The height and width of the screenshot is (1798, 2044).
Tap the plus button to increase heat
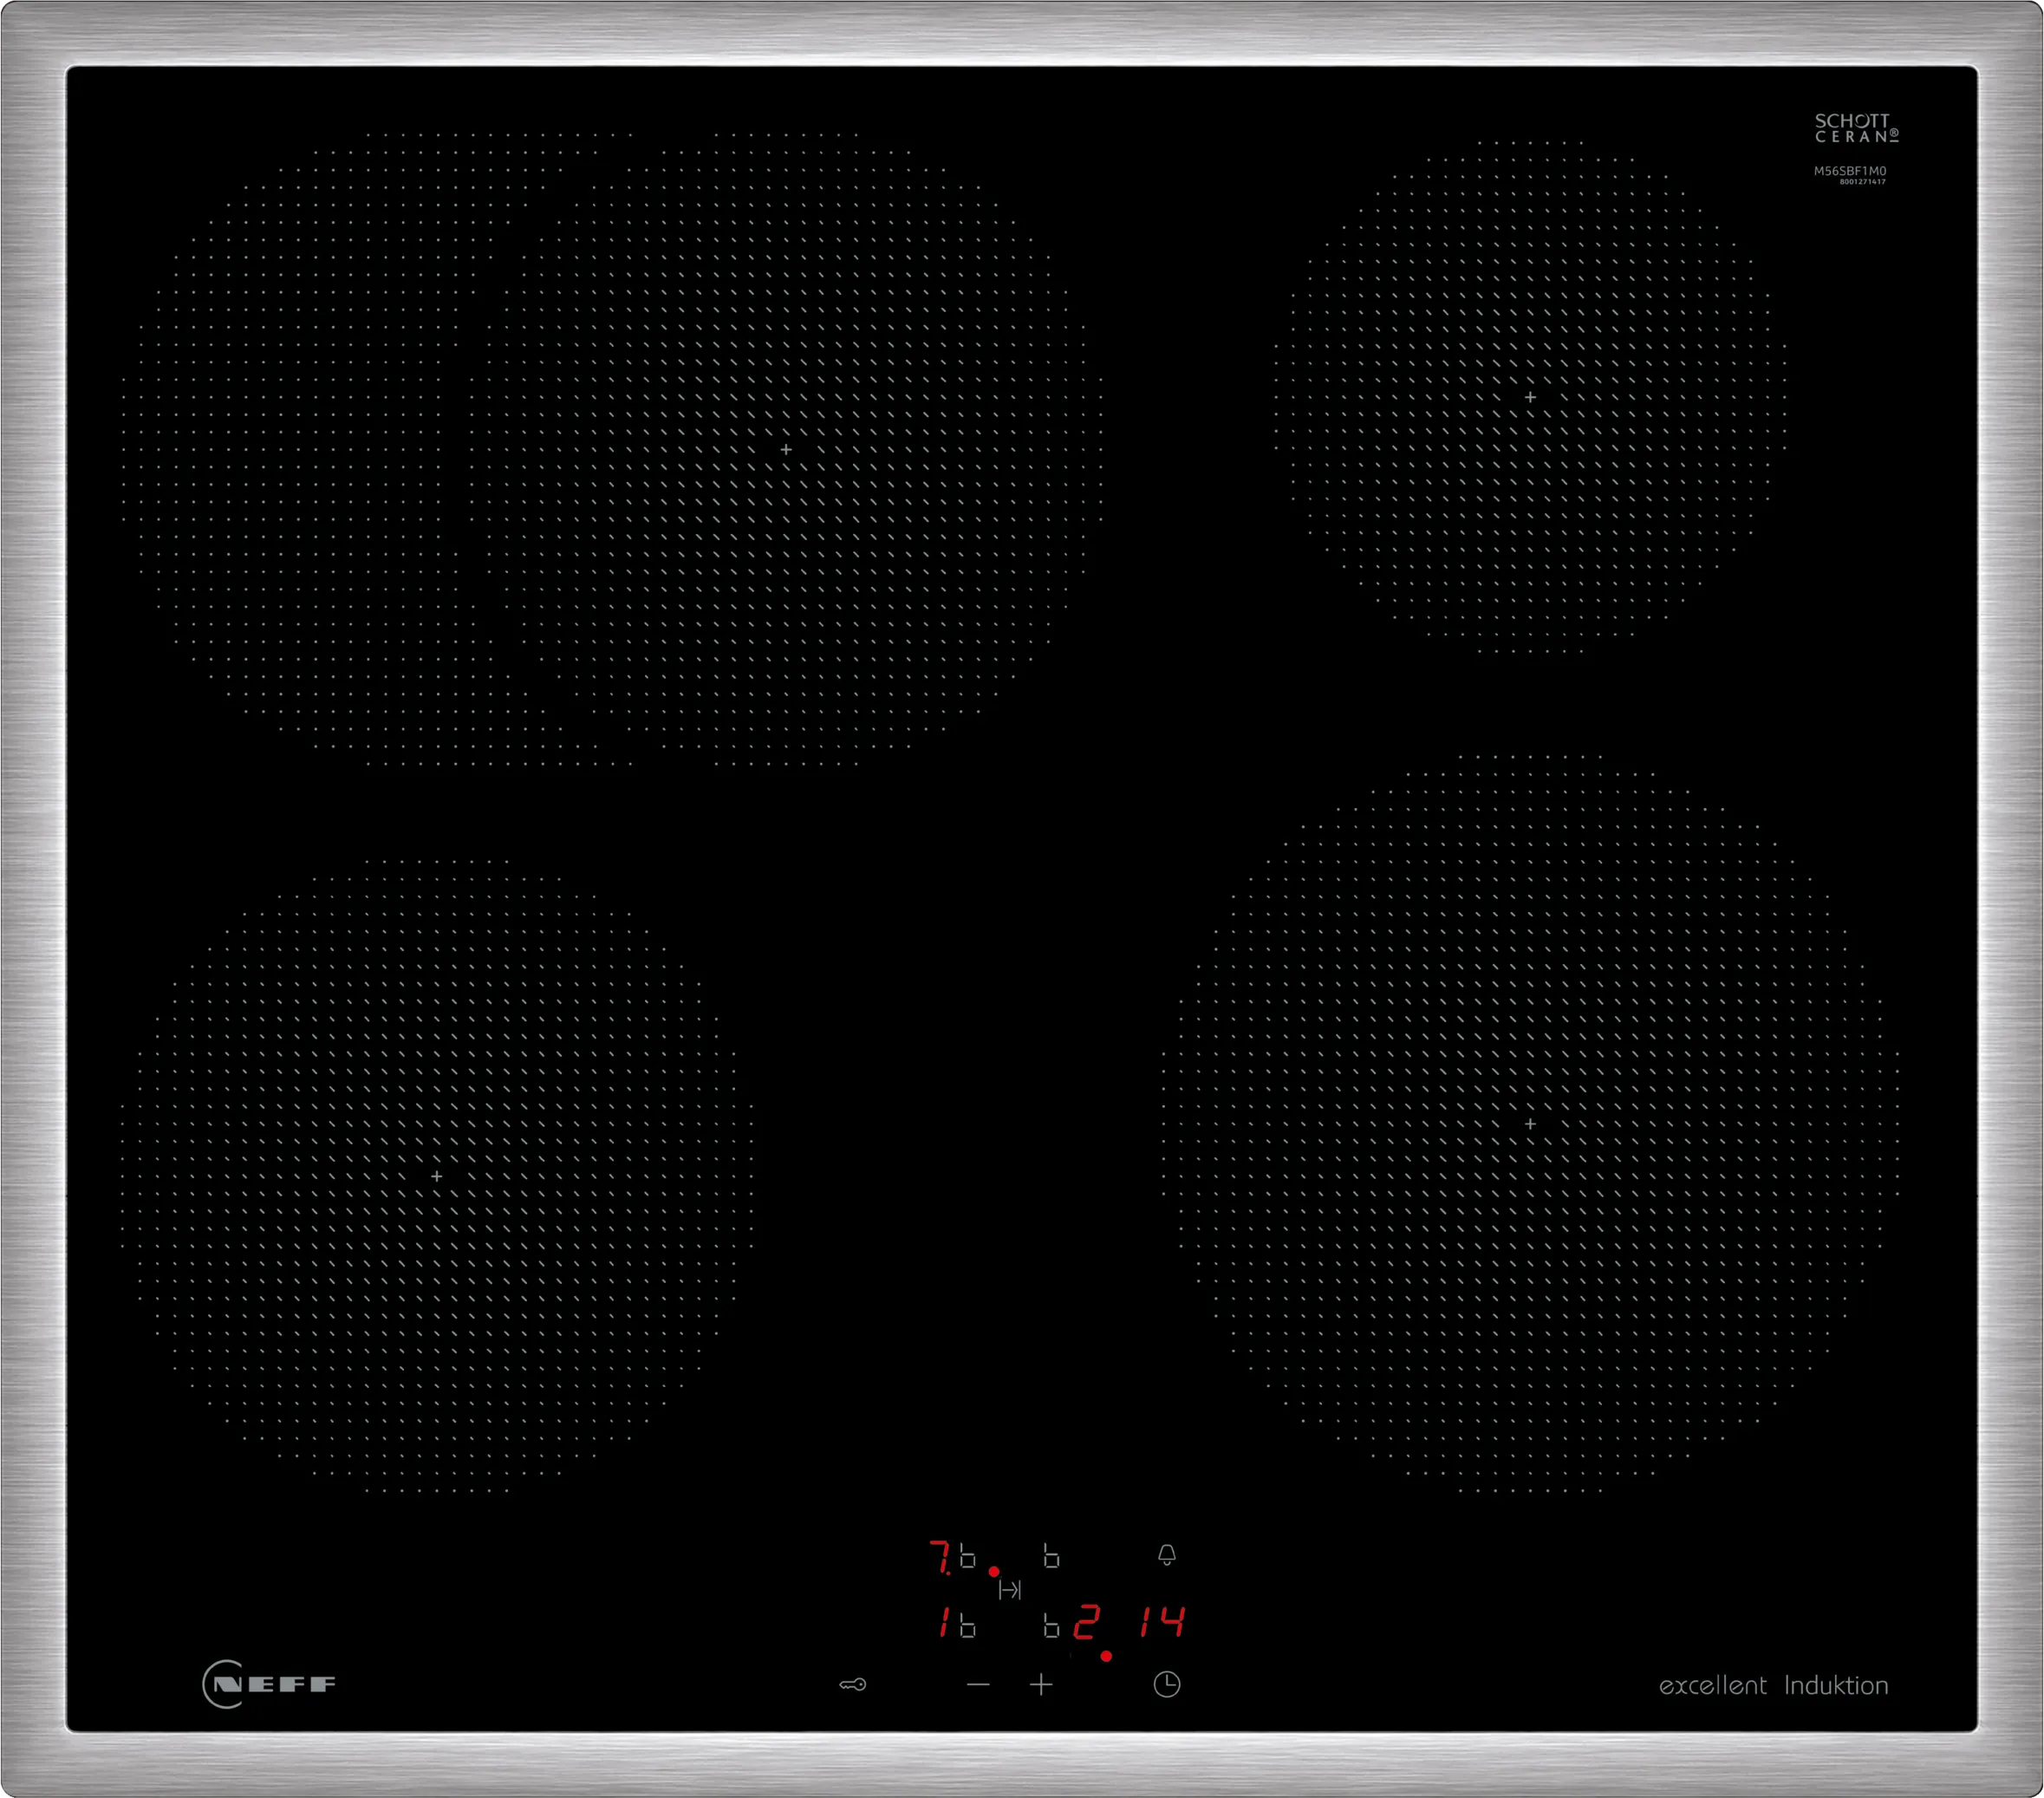click(1041, 1684)
